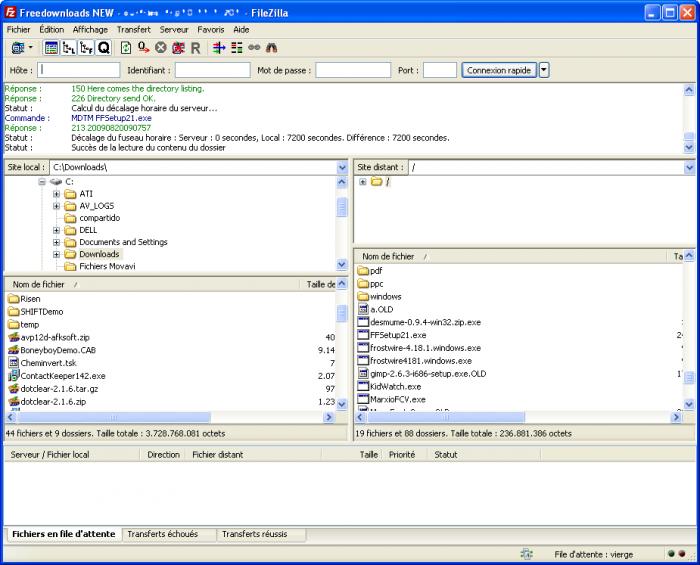
Task: Cancel the current operation
Action: click(x=161, y=48)
